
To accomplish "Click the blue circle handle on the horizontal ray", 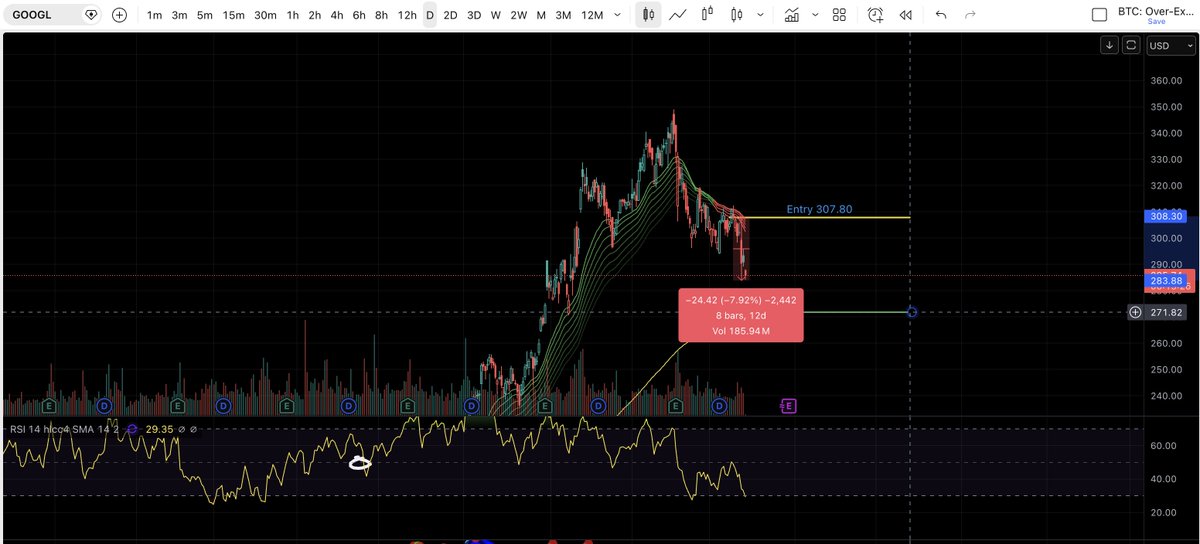I will 913,312.
